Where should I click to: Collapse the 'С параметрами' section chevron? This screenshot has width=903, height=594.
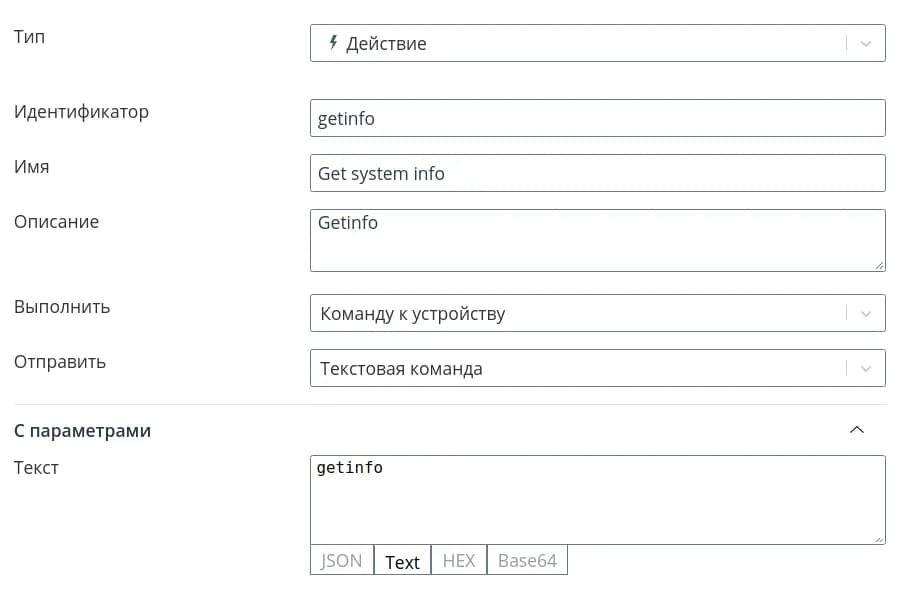856,430
